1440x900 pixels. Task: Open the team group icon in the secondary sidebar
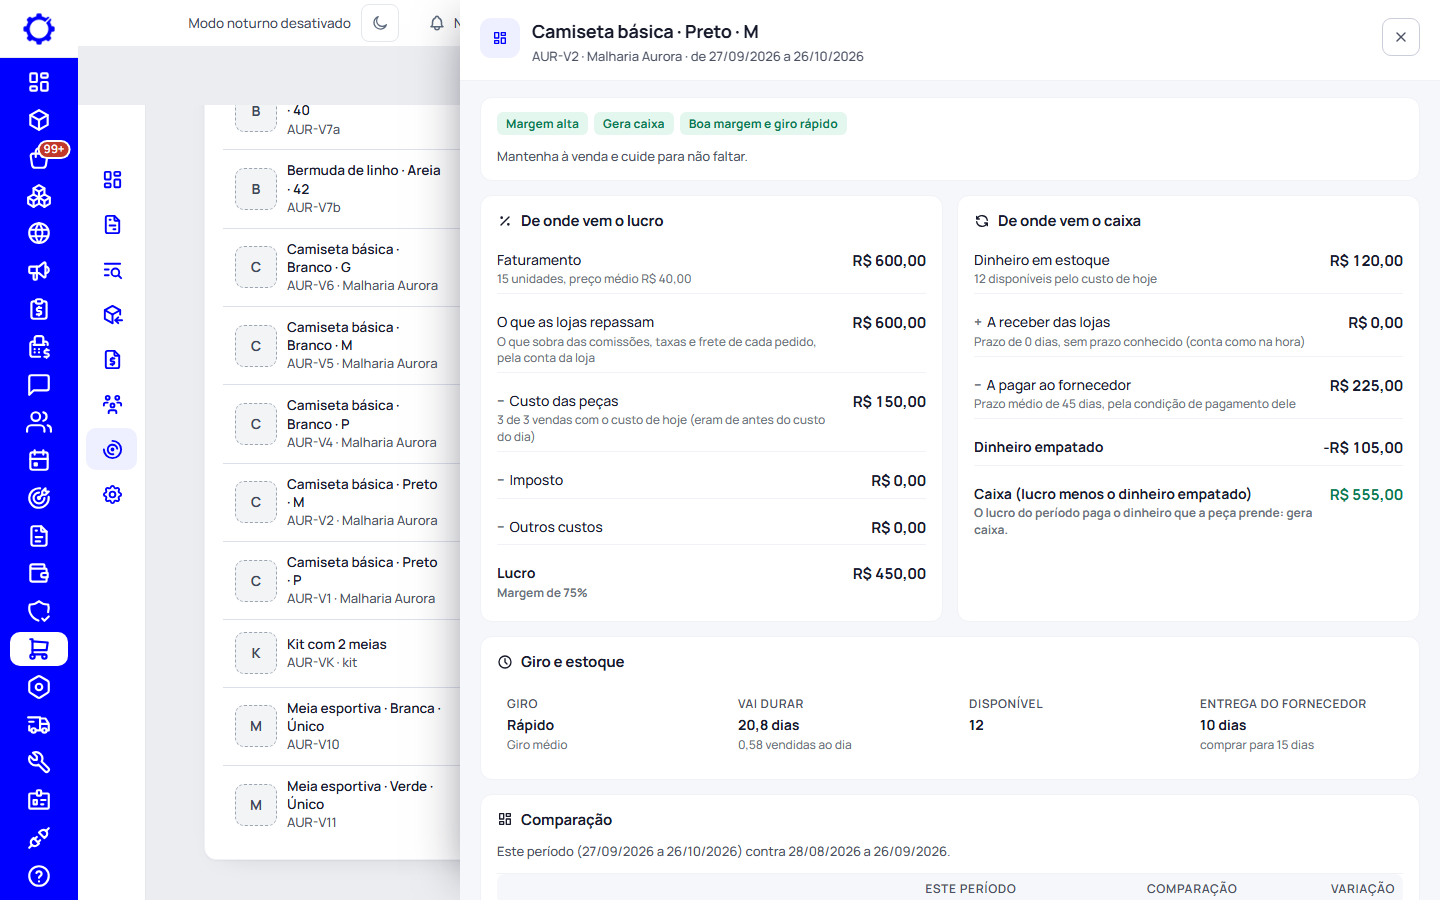(112, 404)
